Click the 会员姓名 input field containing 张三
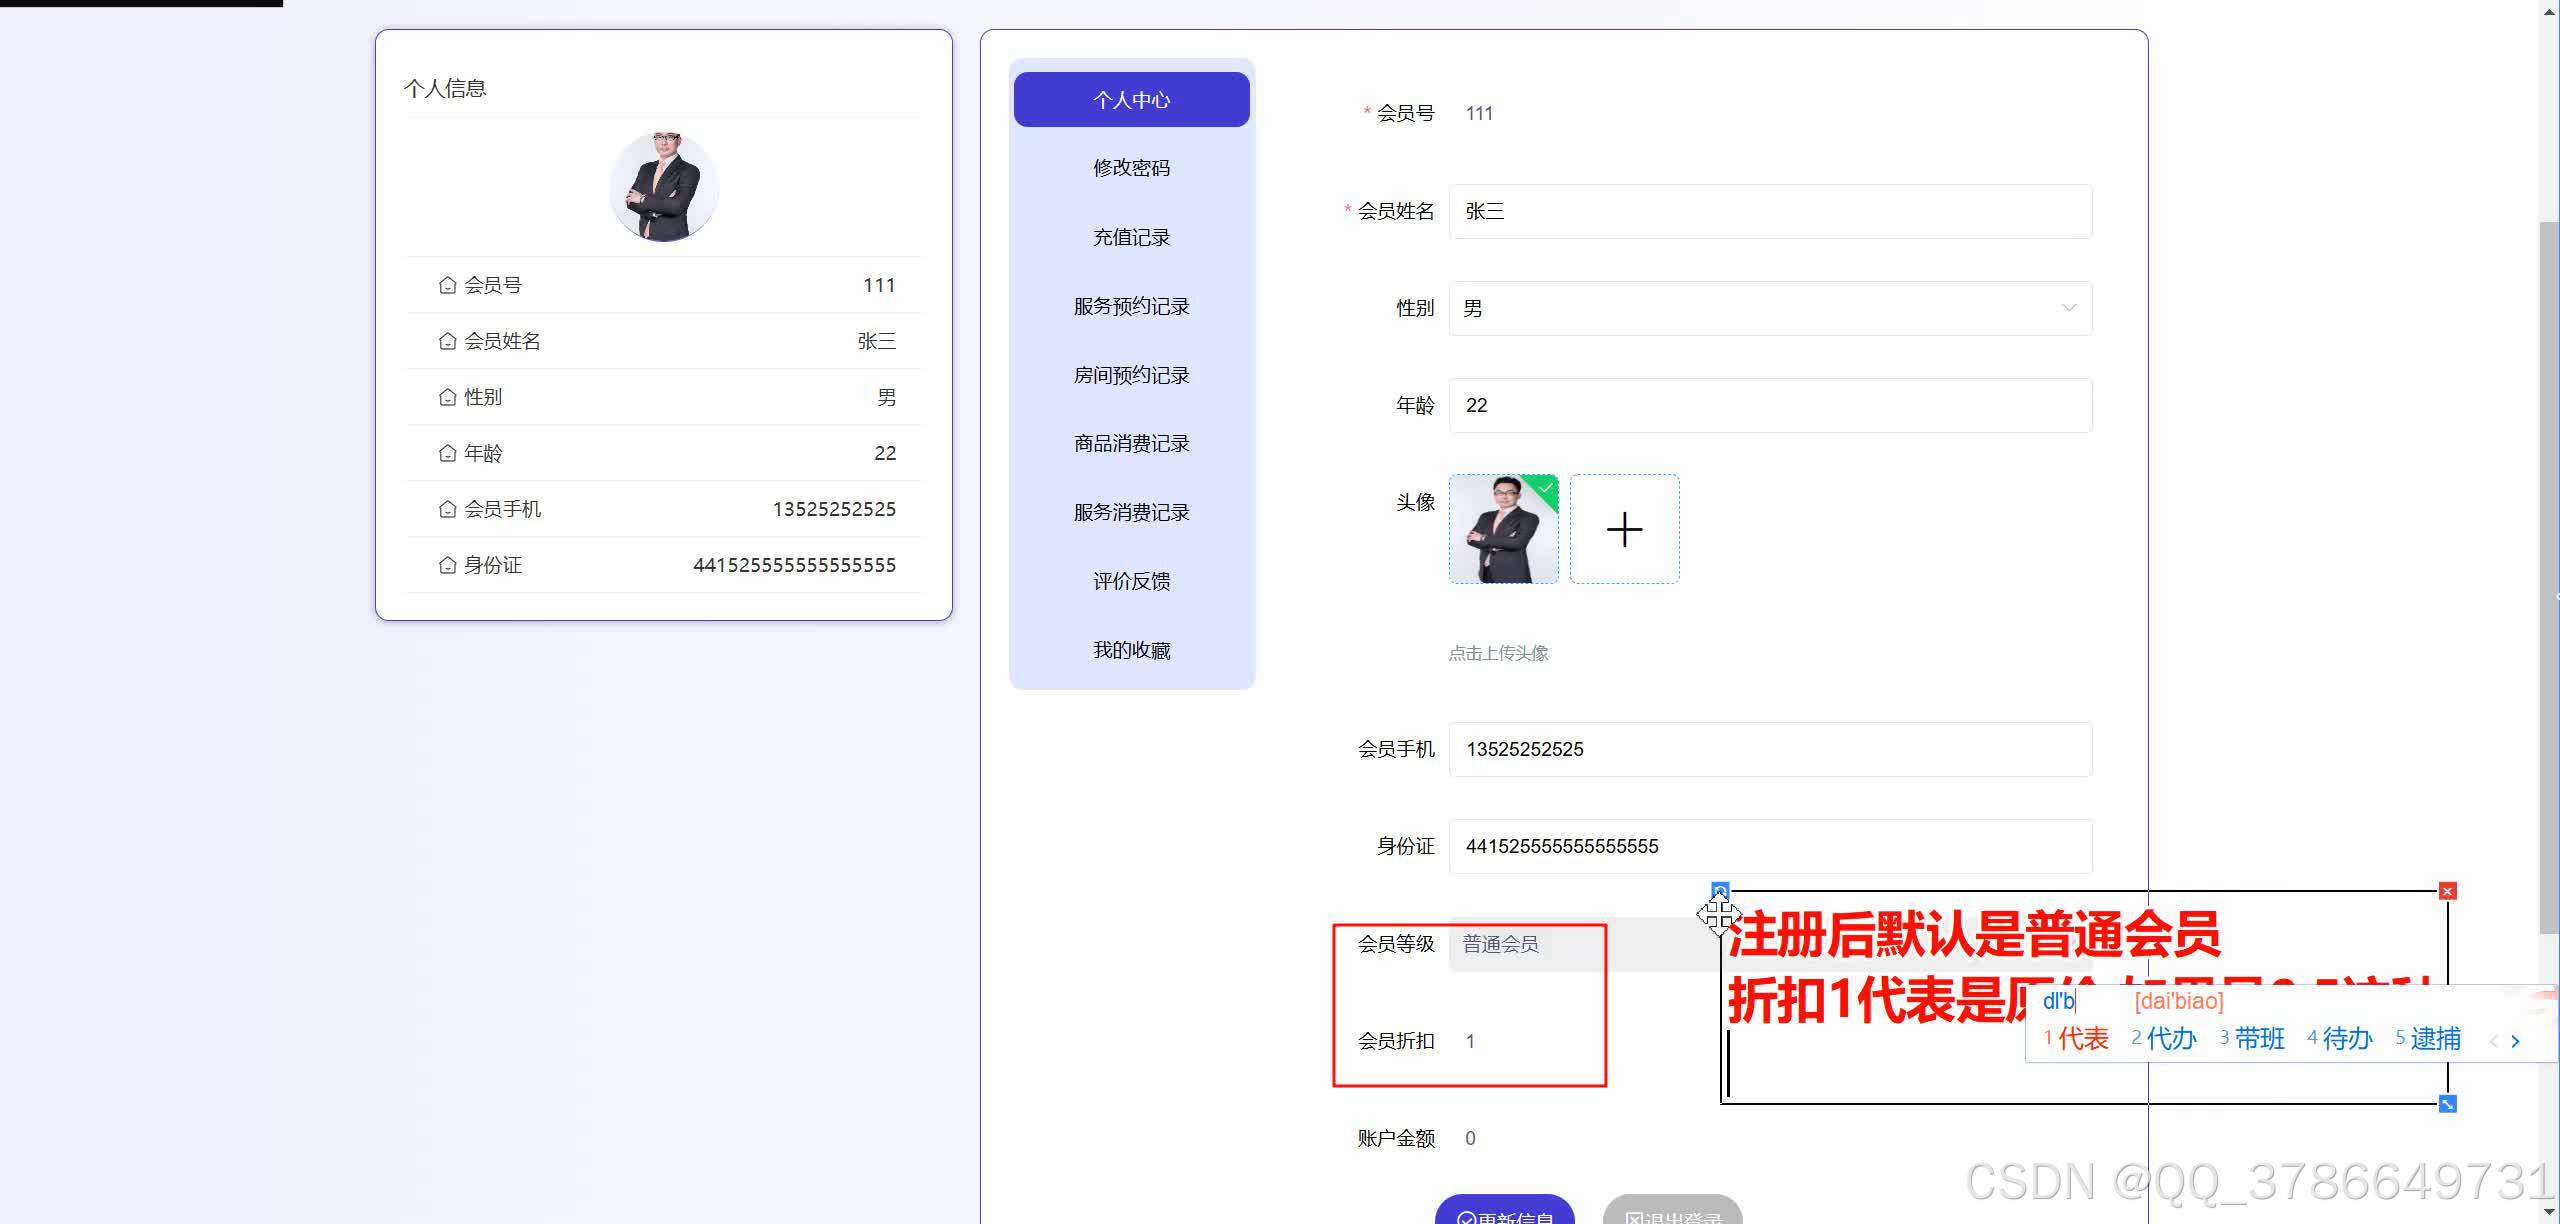 [x=1768, y=211]
